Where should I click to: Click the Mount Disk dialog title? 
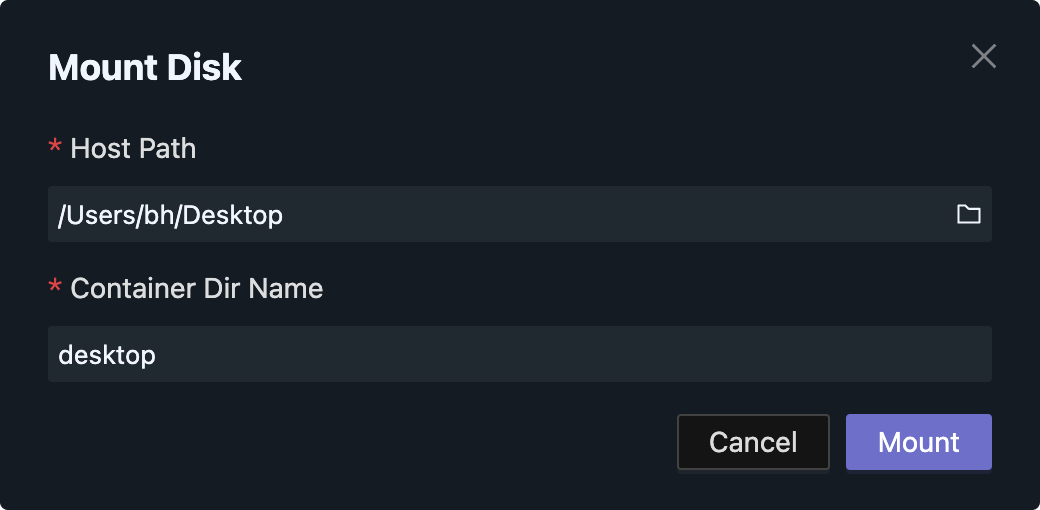pyautogui.click(x=145, y=68)
